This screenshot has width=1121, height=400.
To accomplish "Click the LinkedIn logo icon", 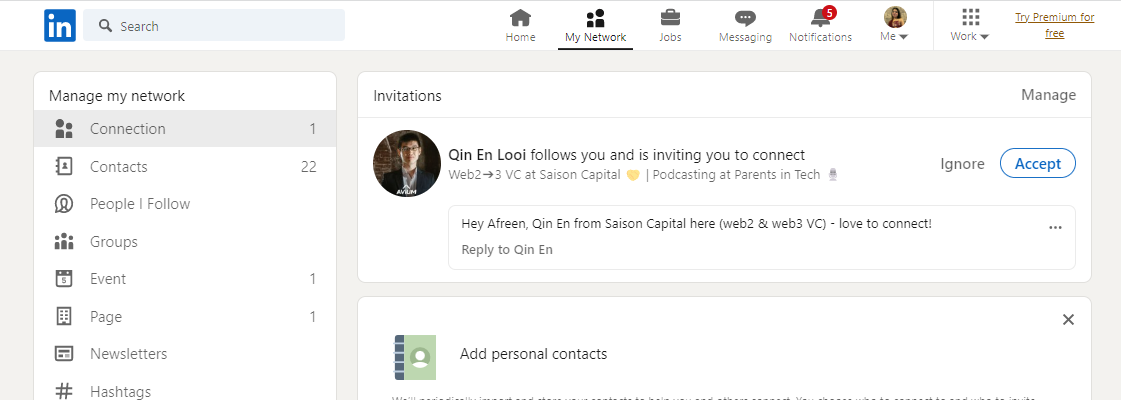I will pos(60,25).
